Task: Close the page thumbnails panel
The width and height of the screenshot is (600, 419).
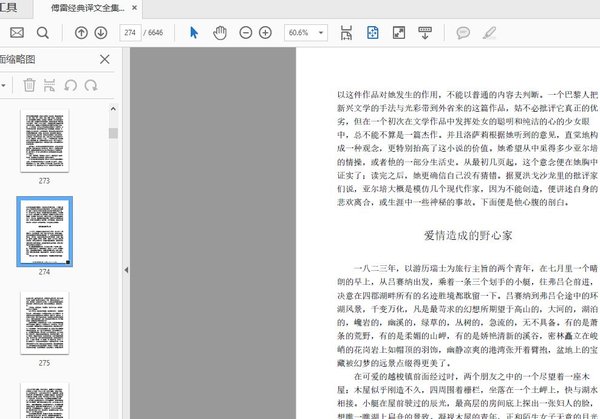Action: pyautogui.click(x=105, y=59)
